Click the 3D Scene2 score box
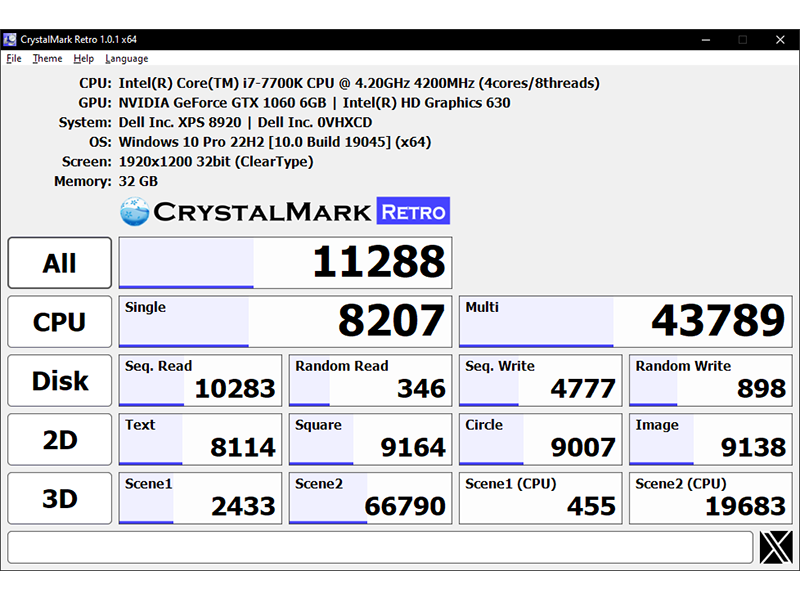 [x=370, y=498]
